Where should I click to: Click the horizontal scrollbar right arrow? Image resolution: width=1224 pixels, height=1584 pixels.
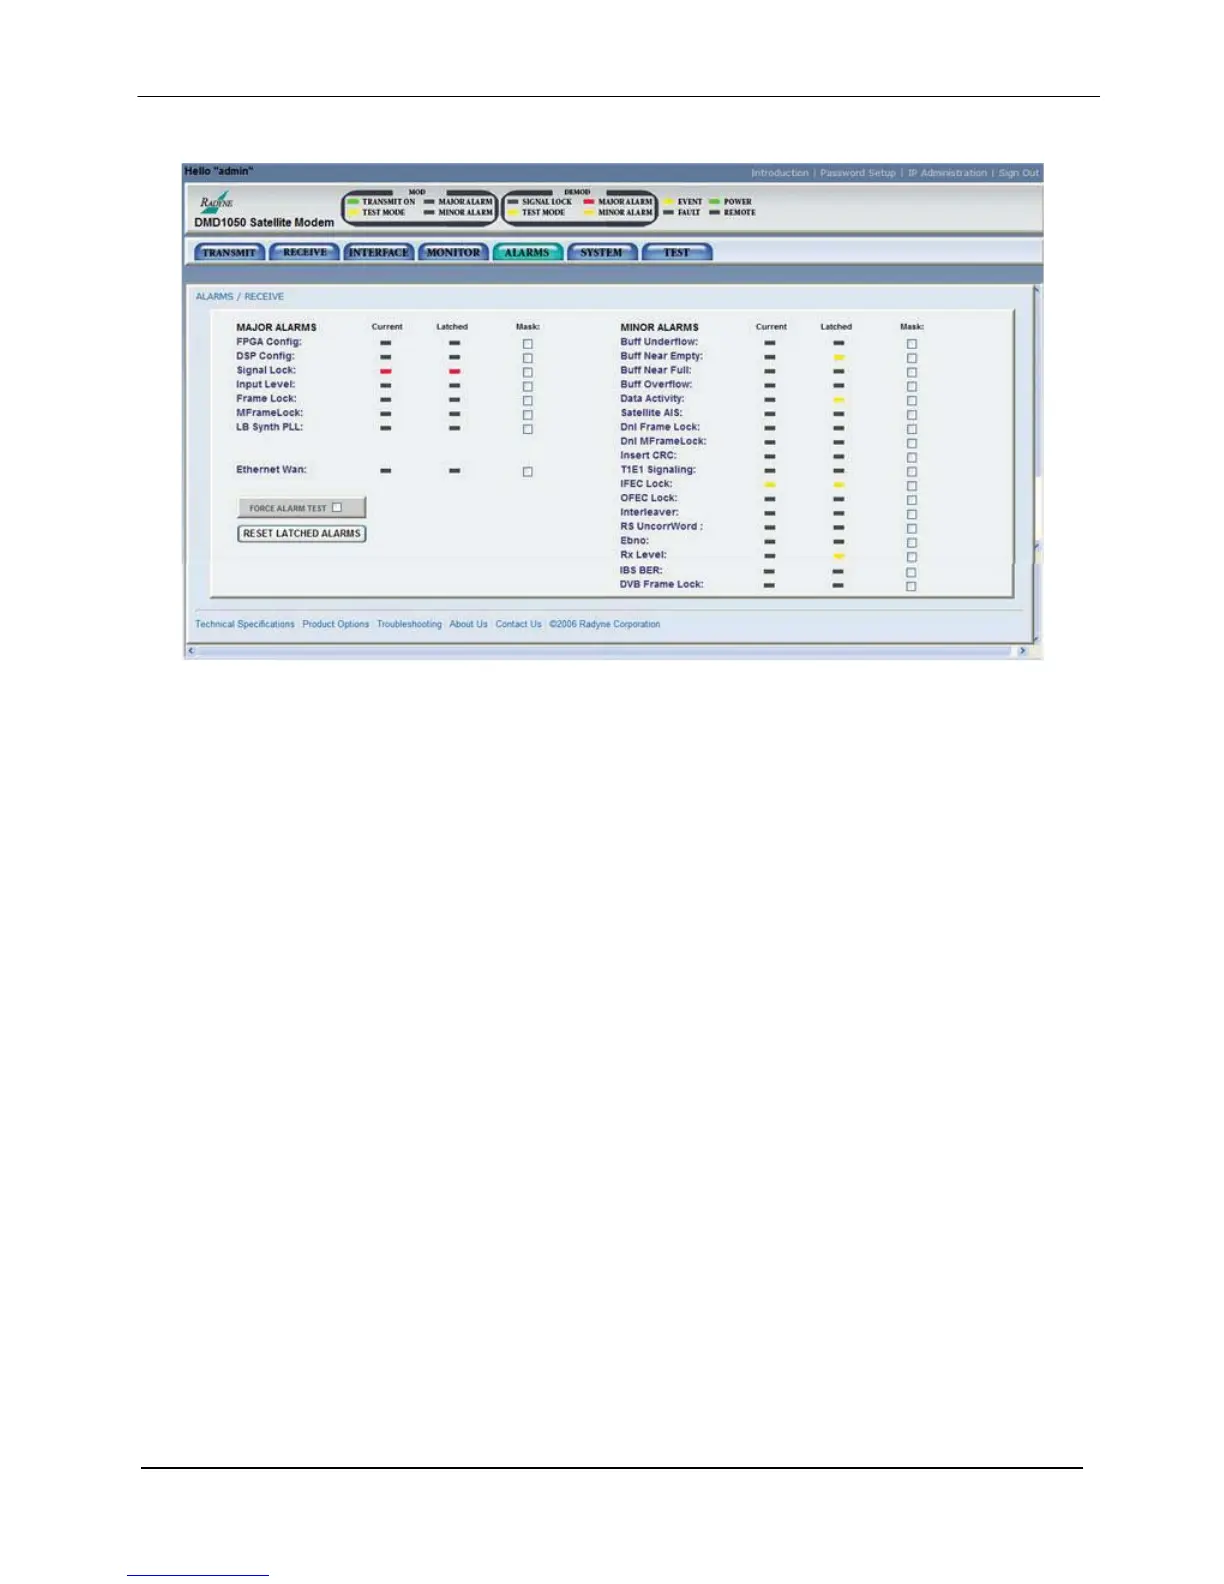click(1022, 651)
